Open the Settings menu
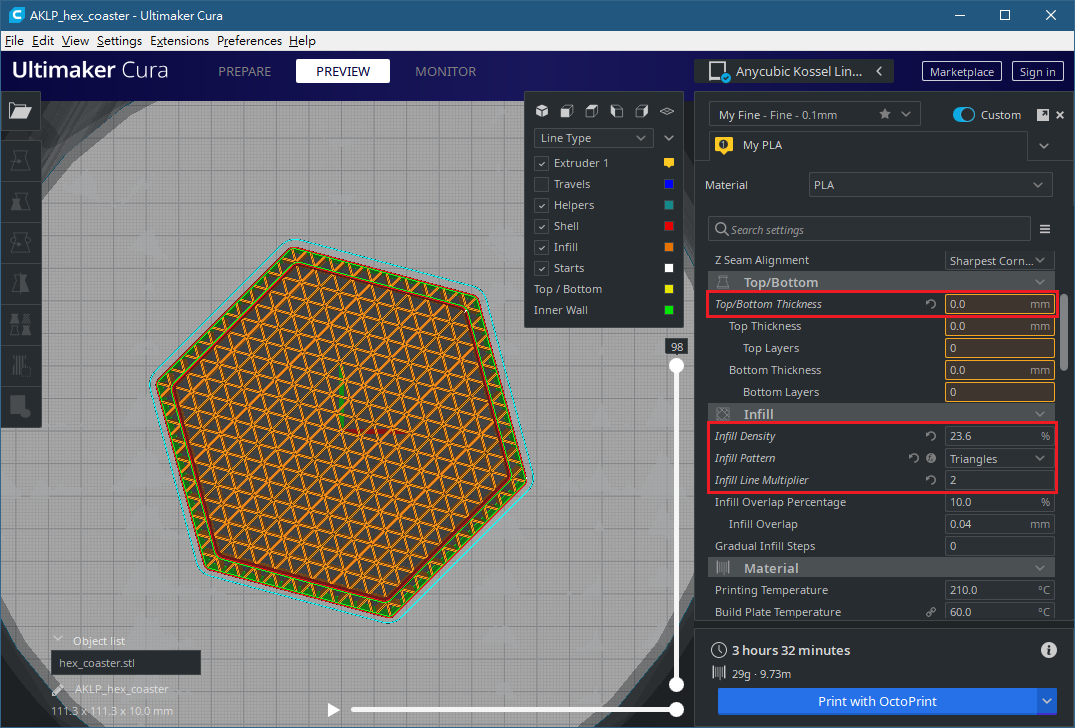The height and width of the screenshot is (728, 1075). coord(119,40)
